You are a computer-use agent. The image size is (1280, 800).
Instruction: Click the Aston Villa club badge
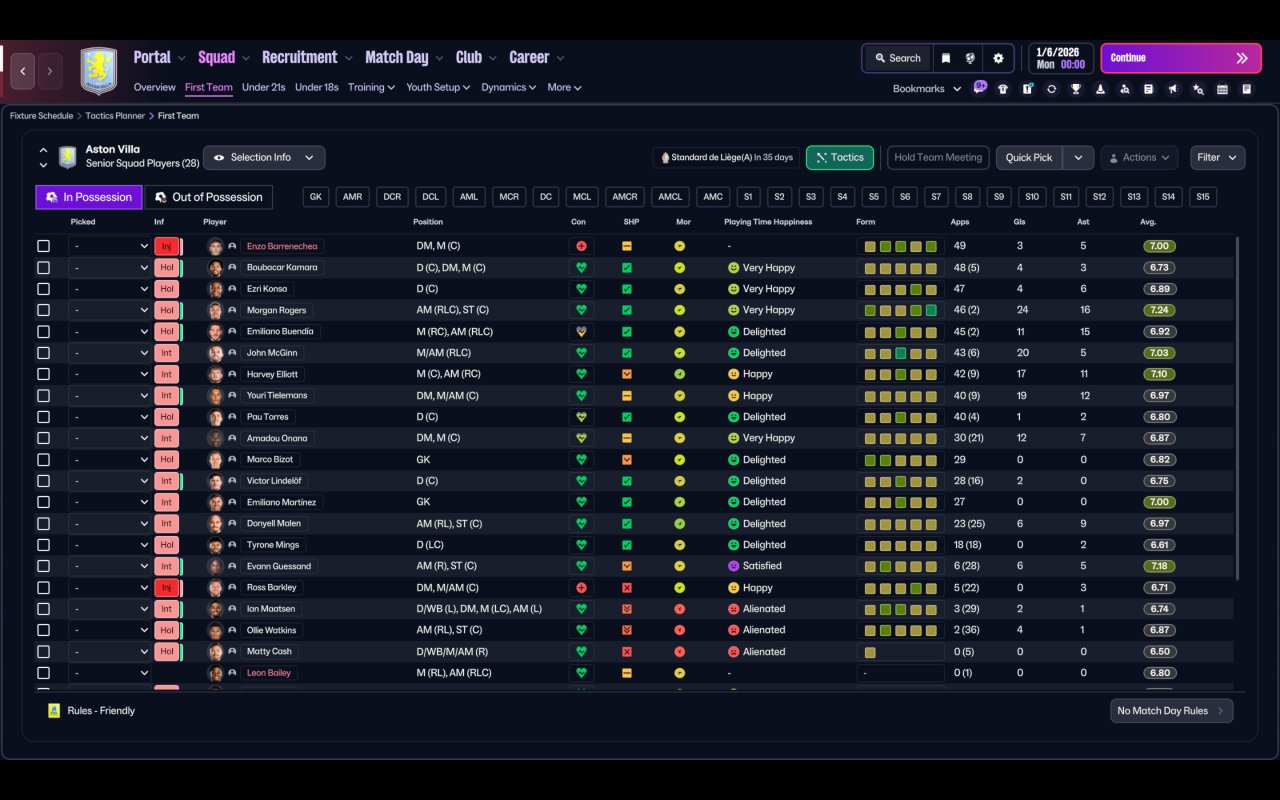98,71
